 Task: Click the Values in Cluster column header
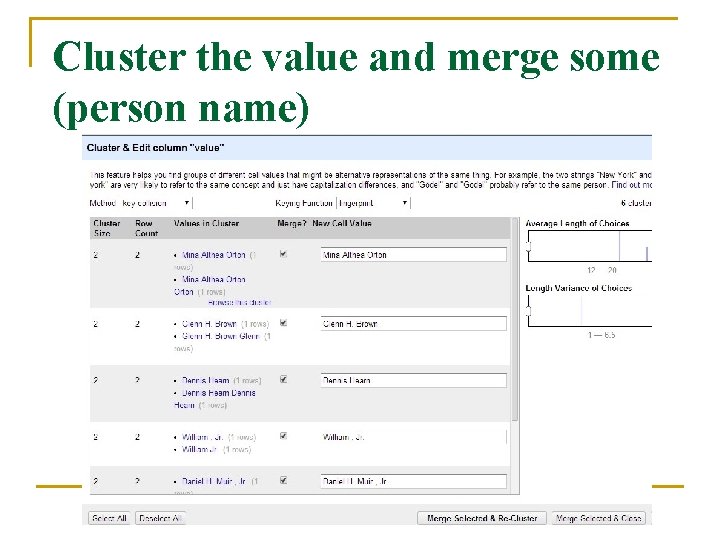tap(206, 224)
